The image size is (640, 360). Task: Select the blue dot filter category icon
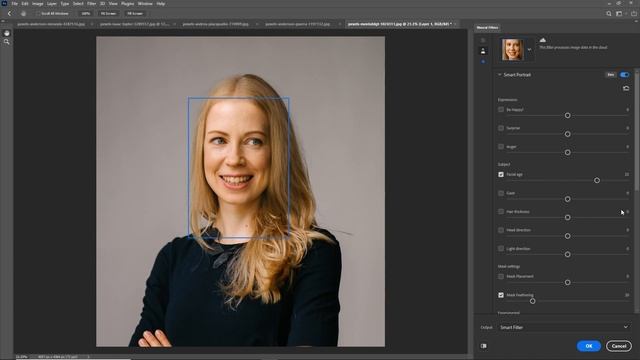[x=483, y=62]
